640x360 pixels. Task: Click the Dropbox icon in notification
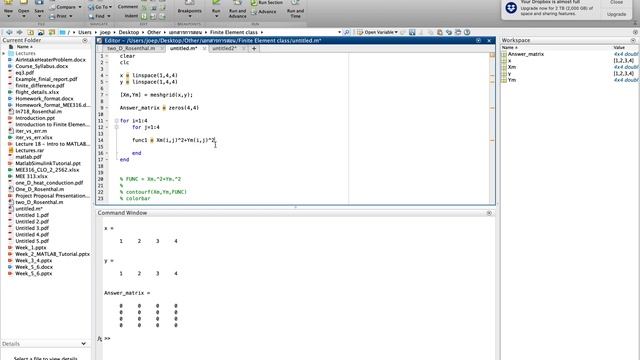point(511,8)
